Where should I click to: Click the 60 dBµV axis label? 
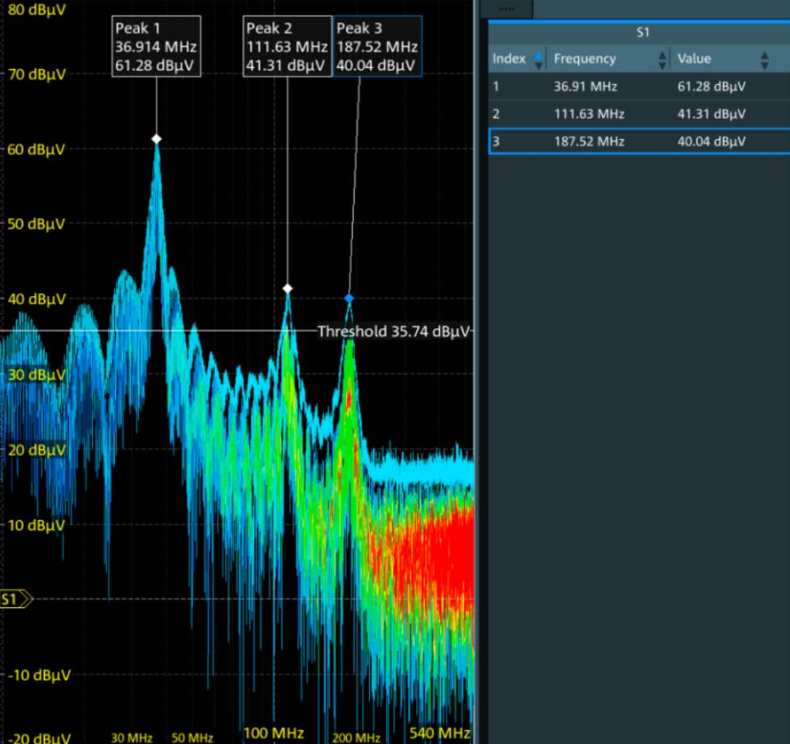(x=36, y=150)
